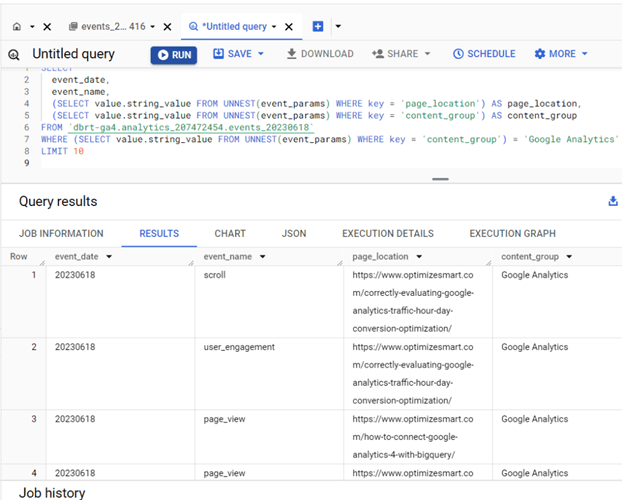Viewport: 622px width, 500px height.
Task: Open the Save options dropdown arrow
Action: [x=261, y=54]
